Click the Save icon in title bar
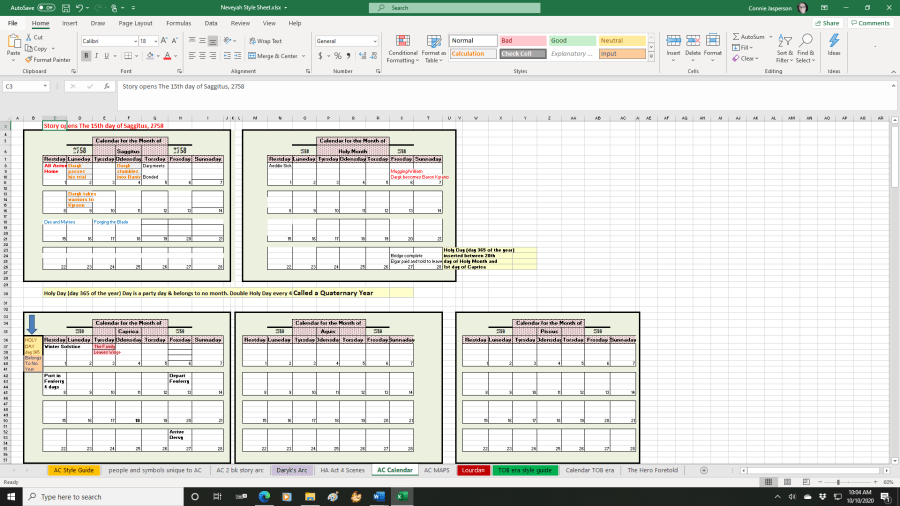The width and height of the screenshot is (900, 506). click(66, 7)
